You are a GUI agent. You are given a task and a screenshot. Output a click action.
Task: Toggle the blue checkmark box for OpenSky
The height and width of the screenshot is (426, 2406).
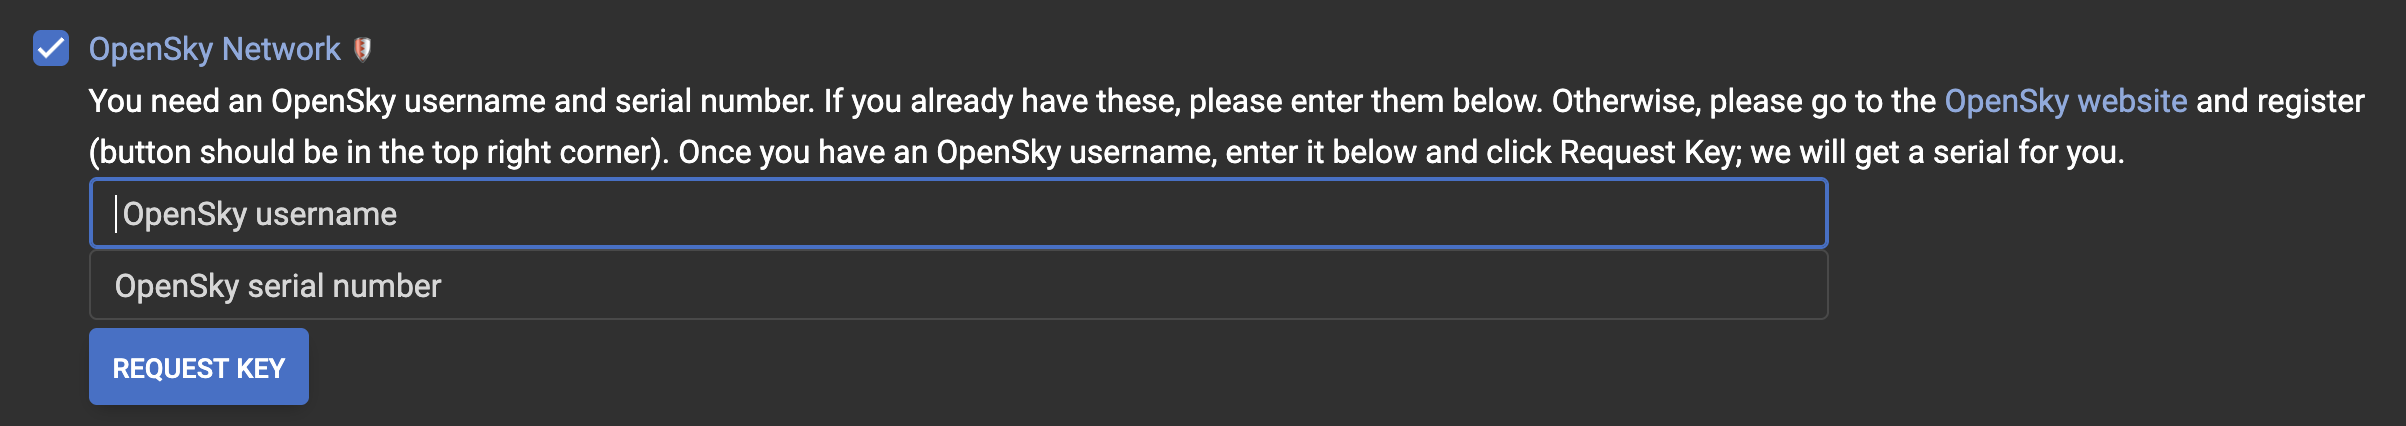point(51,48)
